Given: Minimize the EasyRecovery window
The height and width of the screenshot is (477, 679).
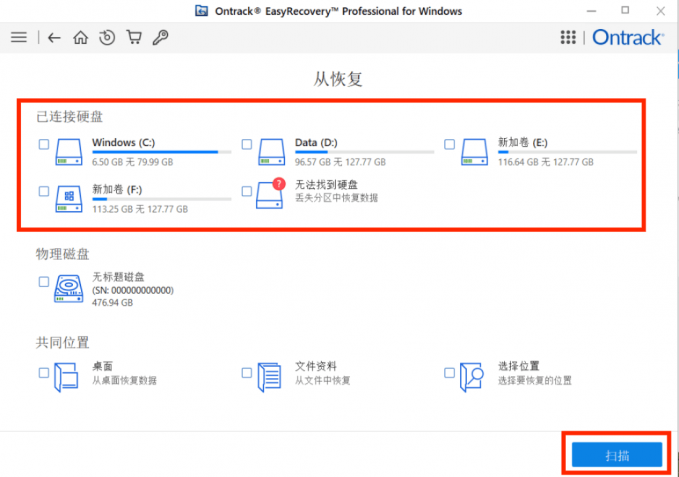Looking at the screenshot, I should (592, 11).
